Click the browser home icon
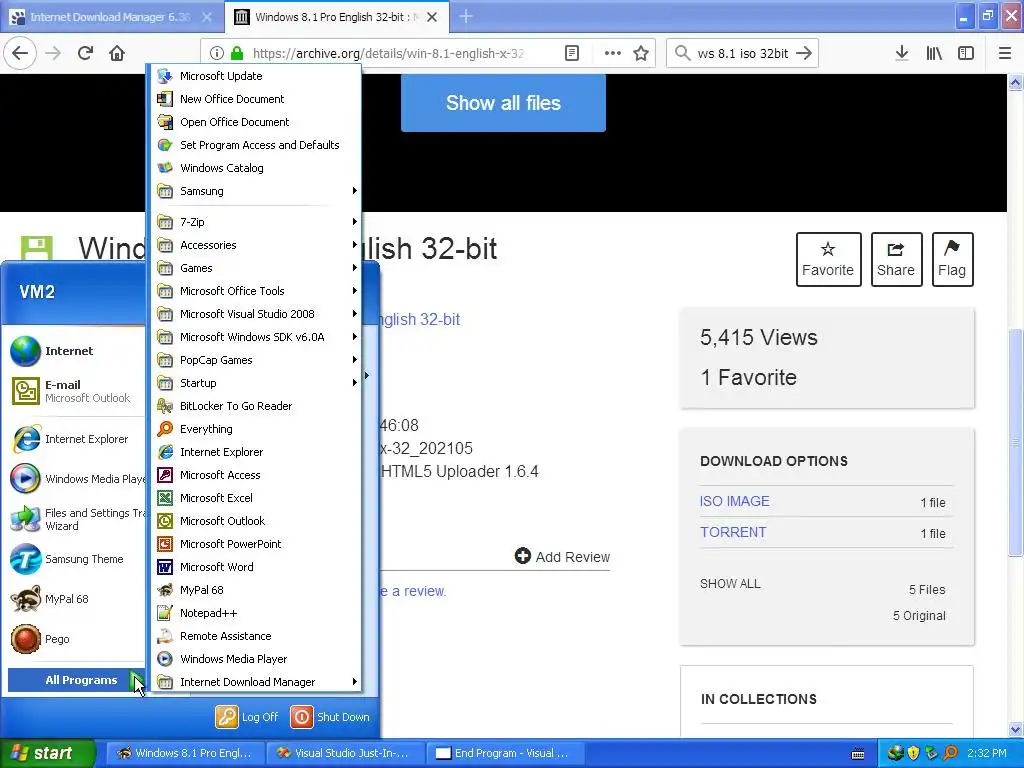 pyautogui.click(x=117, y=53)
